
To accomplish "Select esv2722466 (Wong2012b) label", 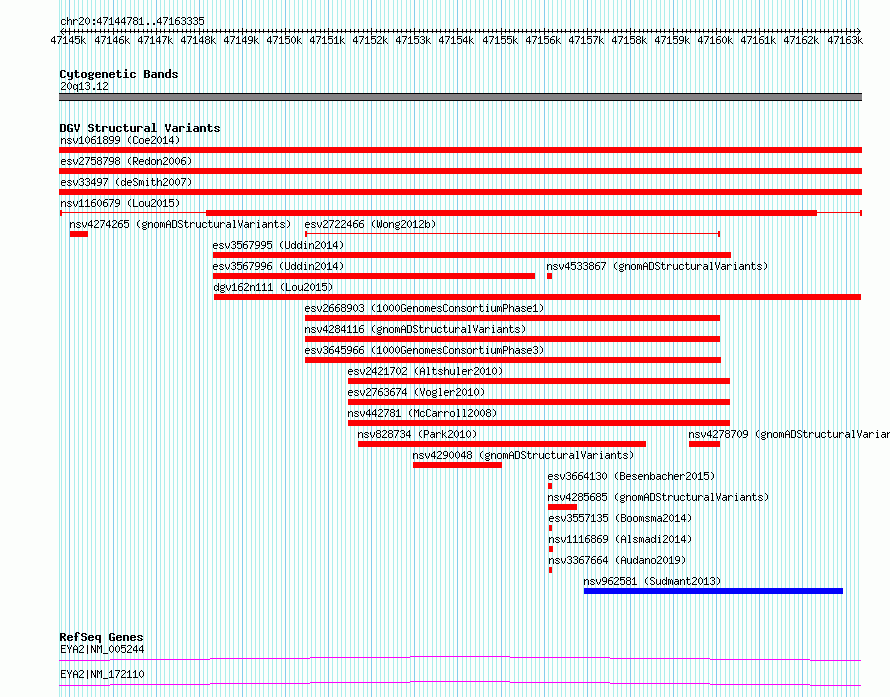I will [x=370, y=224].
